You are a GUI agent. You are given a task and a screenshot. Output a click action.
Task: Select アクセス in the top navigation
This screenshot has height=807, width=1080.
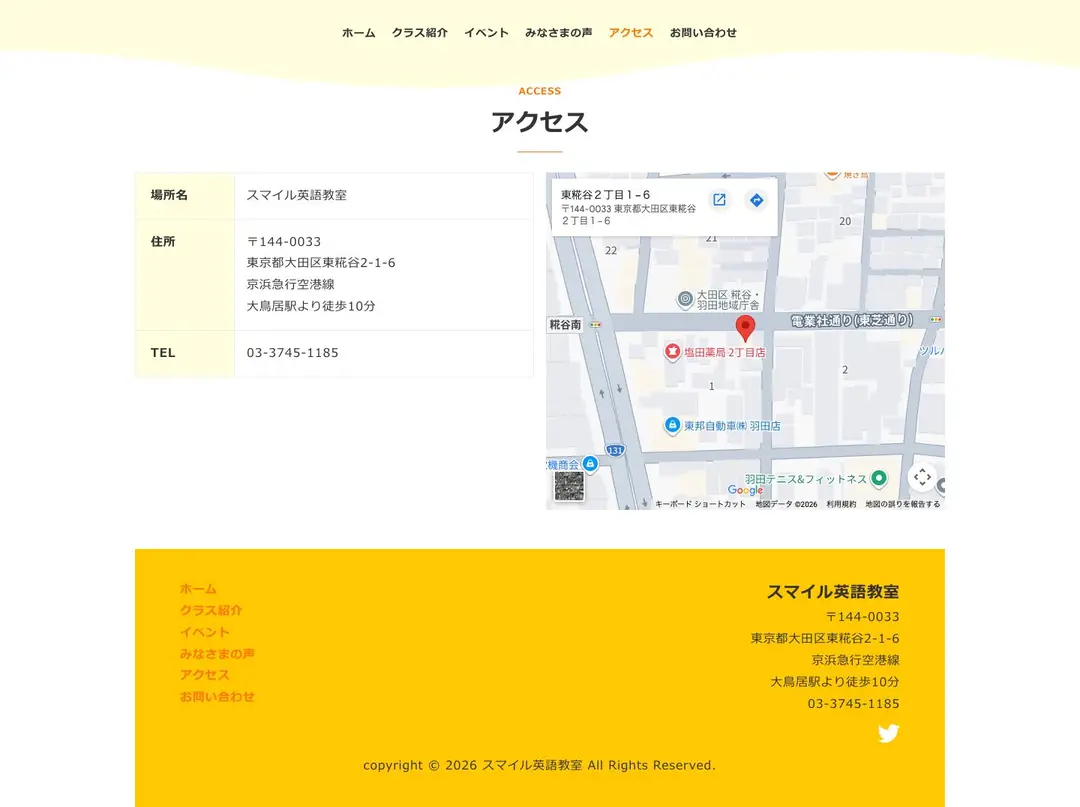[631, 32]
